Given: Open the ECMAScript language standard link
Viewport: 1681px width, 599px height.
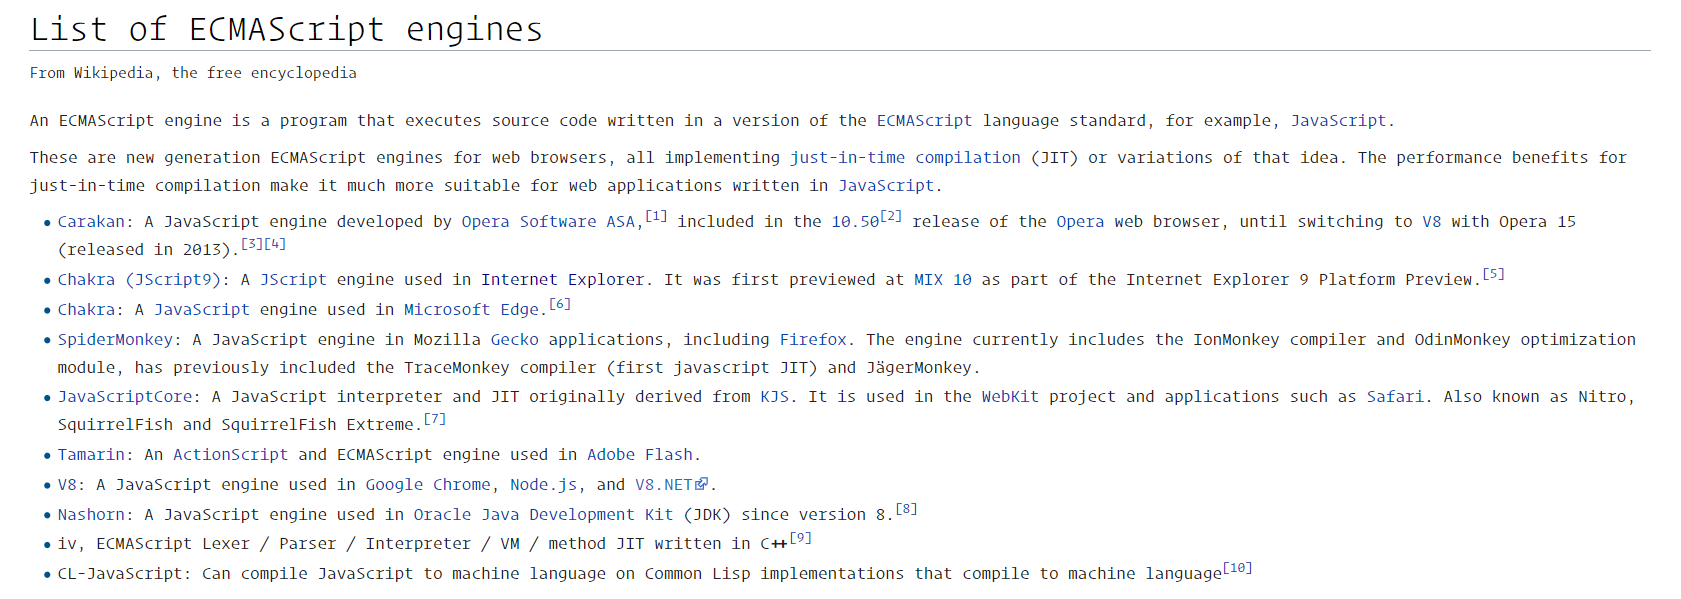Looking at the screenshot, I should pos(924,121).
